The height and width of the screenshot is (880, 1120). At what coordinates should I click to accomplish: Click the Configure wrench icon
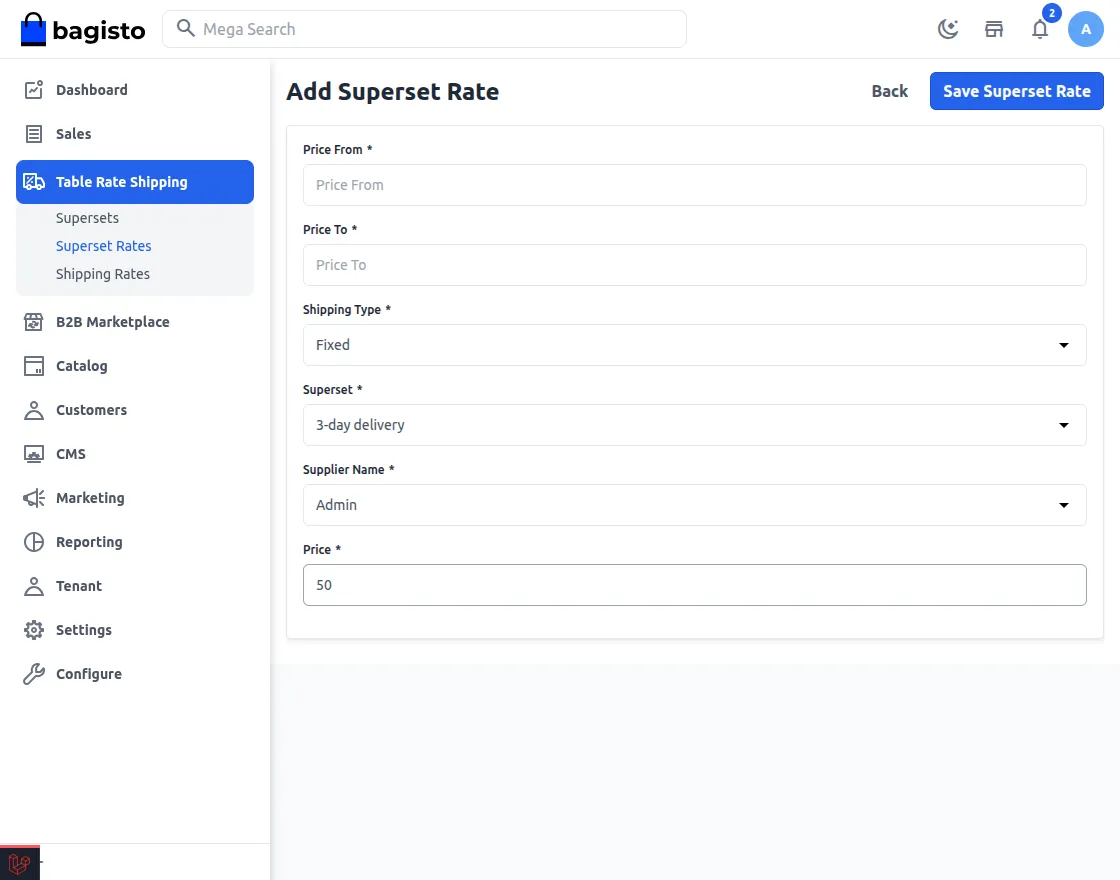click(x=31, y=673)
